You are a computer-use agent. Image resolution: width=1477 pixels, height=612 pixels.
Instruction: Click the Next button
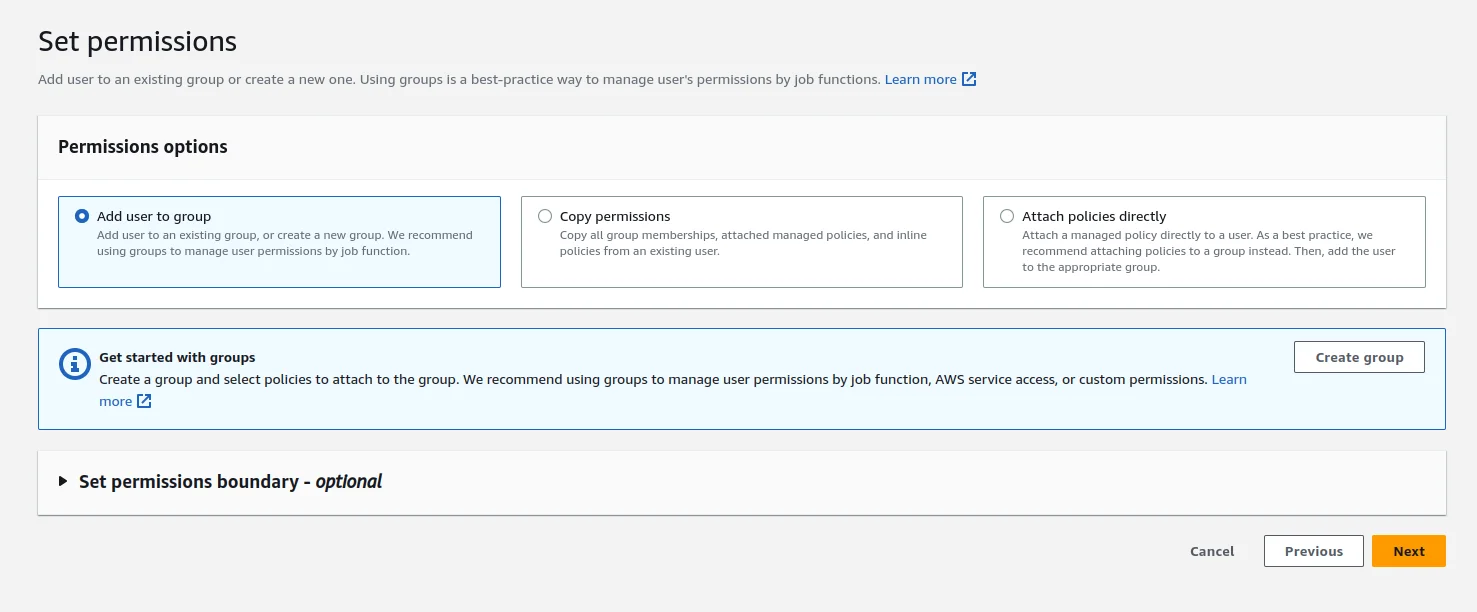coord(1408,551)
